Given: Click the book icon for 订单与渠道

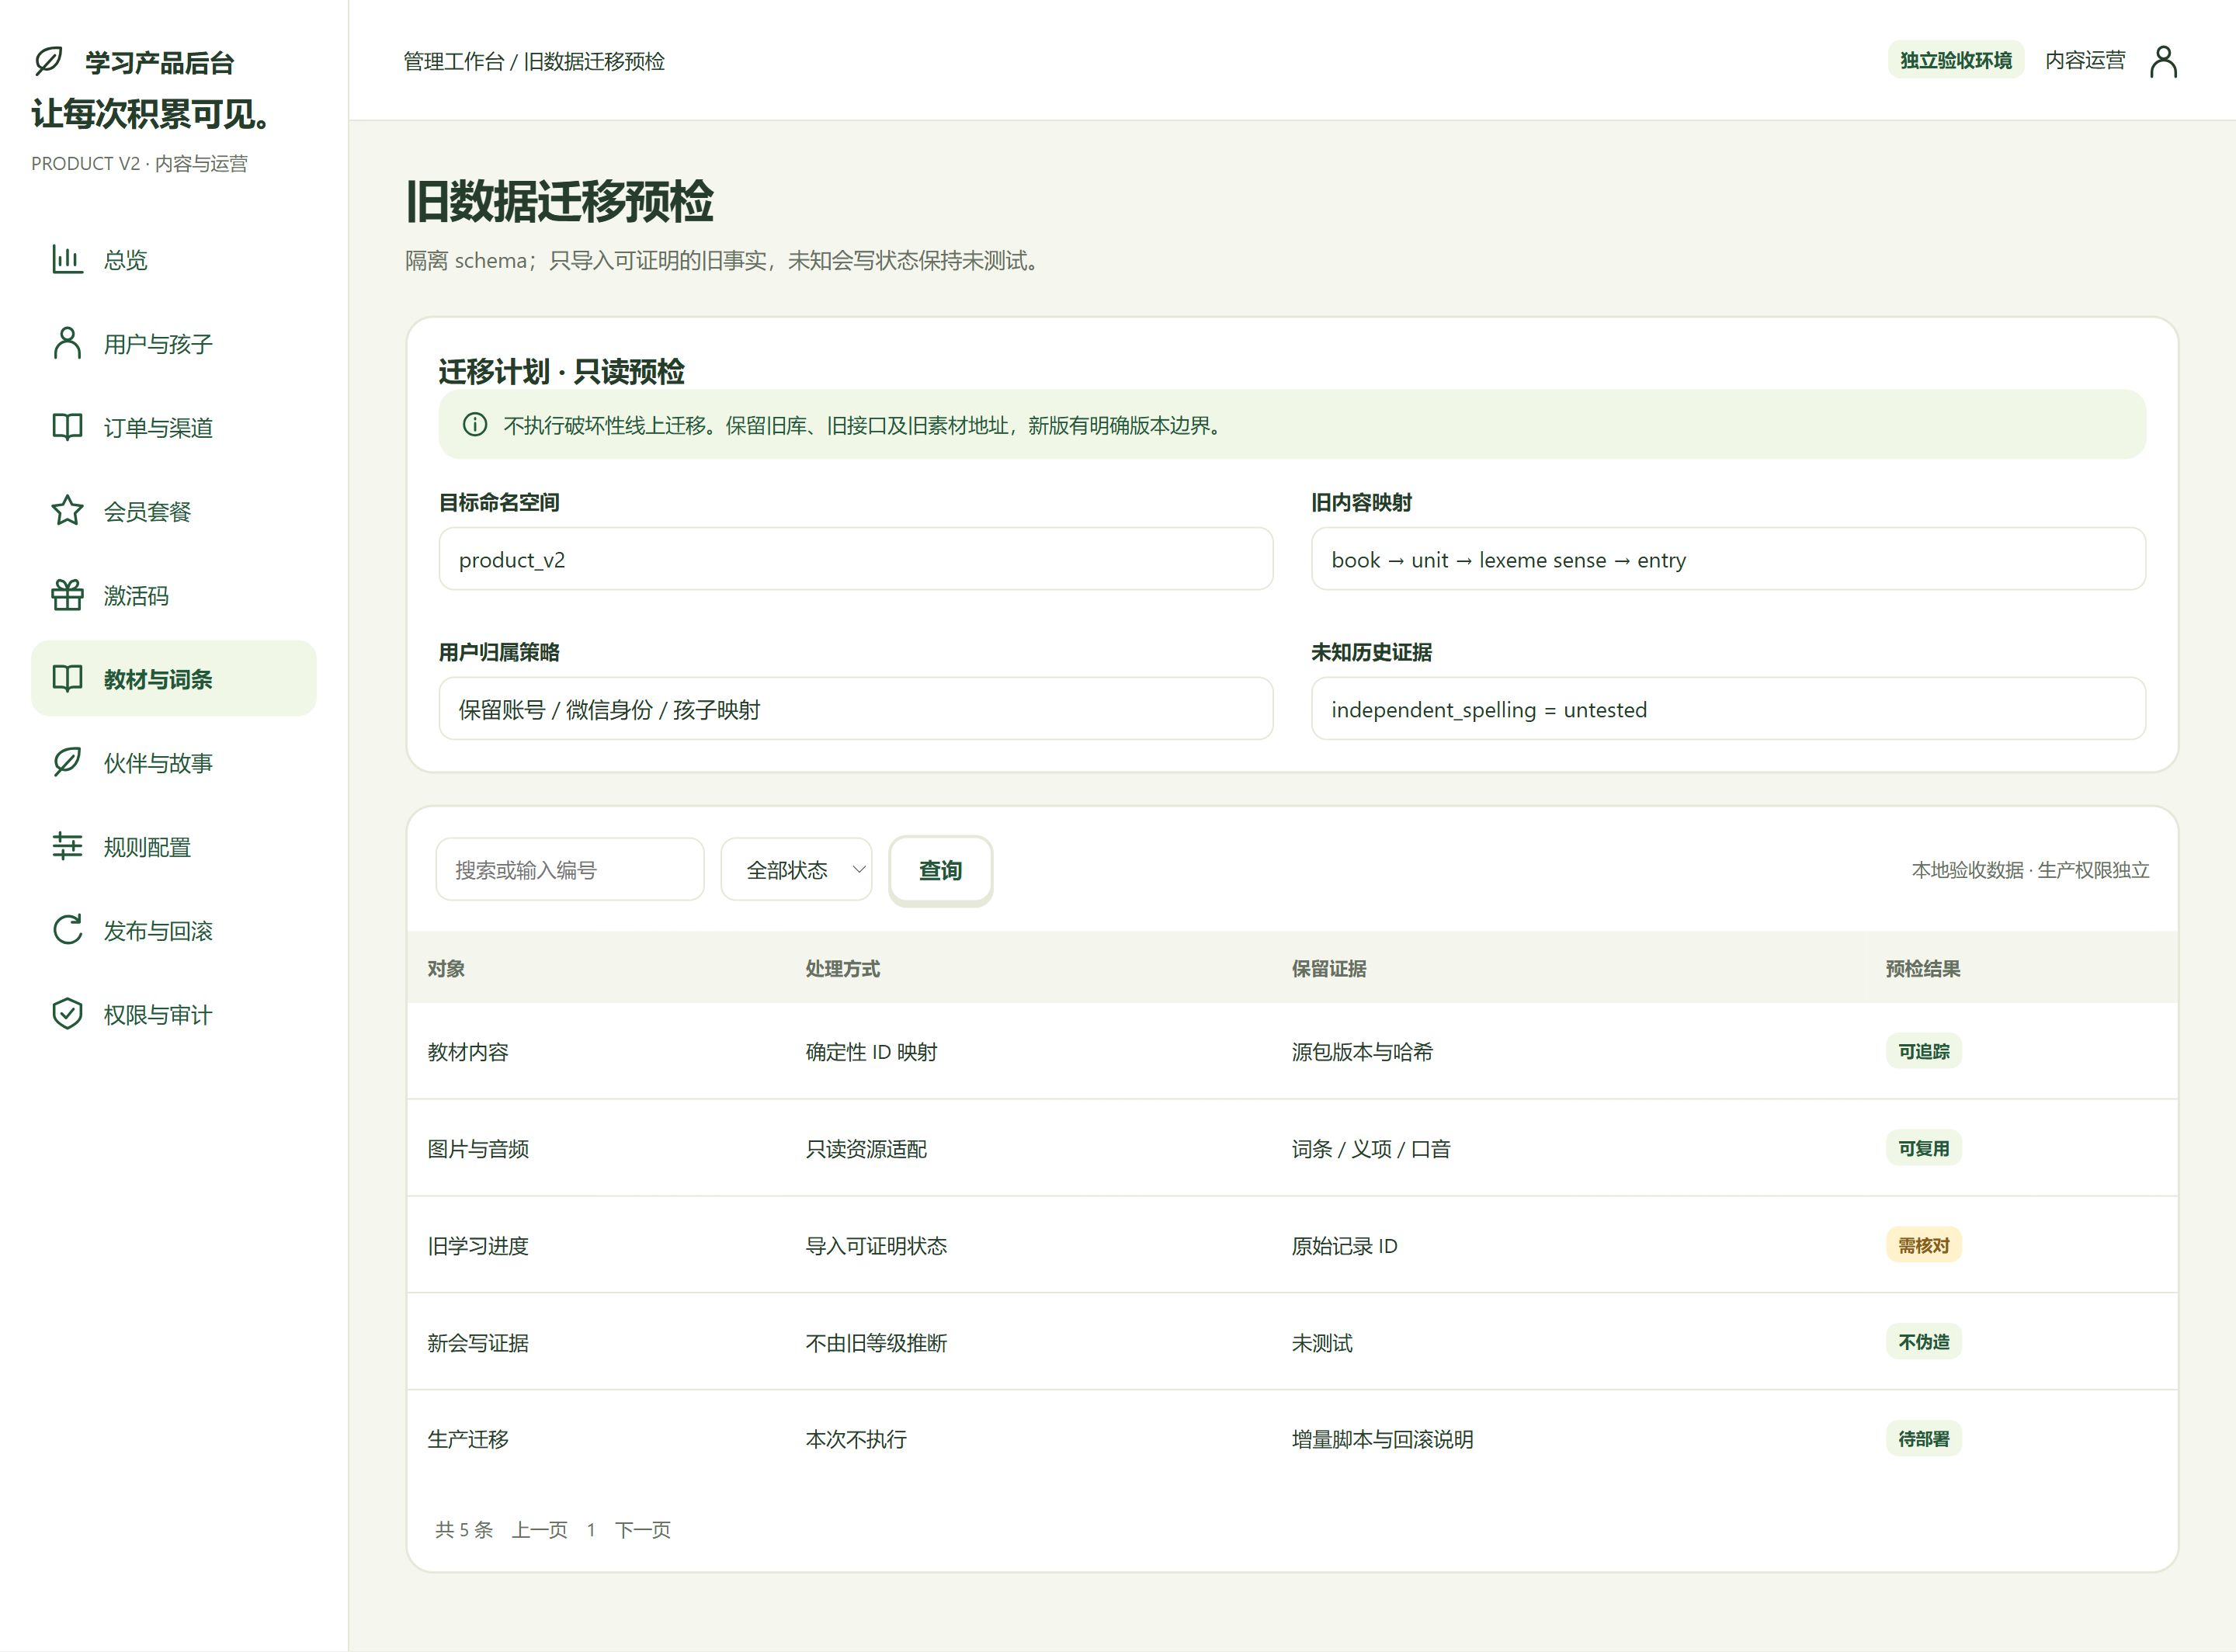Looking at the screenshot, I should [67, 427].
